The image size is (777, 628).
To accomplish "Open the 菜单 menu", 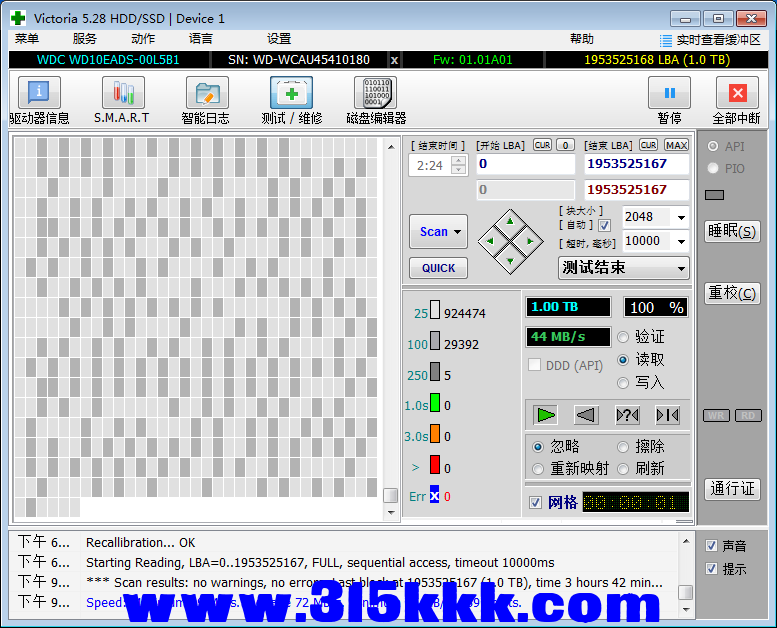I will (27, 39).
